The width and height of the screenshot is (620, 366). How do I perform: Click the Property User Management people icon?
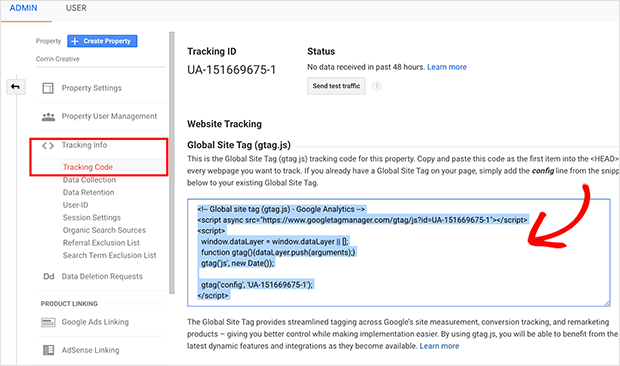tap(48, 117)
